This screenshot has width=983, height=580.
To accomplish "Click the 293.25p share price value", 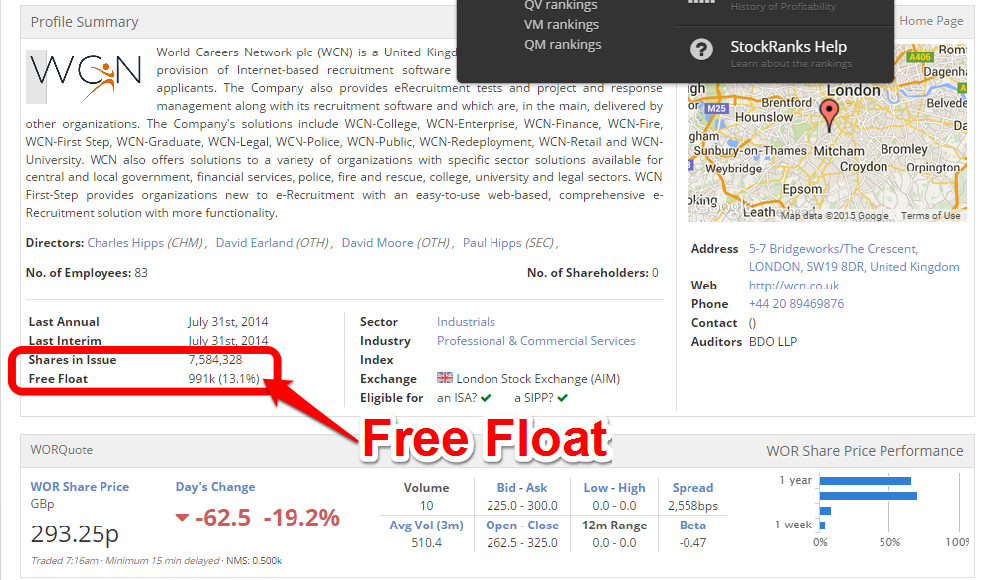I will [x=75, y=534].
